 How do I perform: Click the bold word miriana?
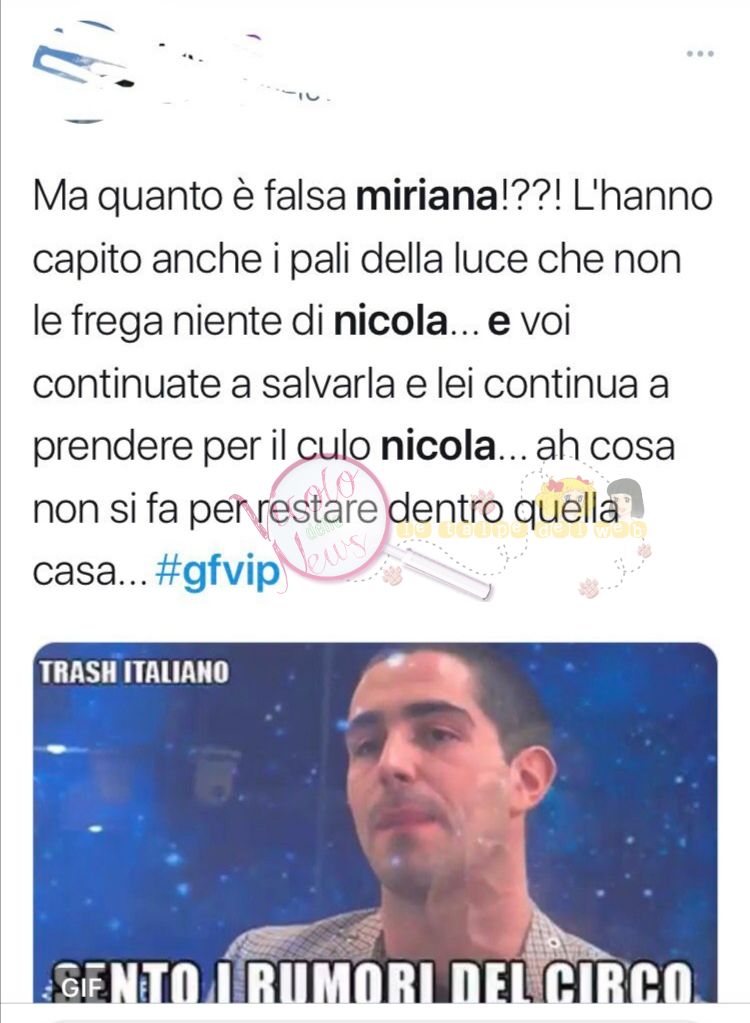tap(427, 196)
